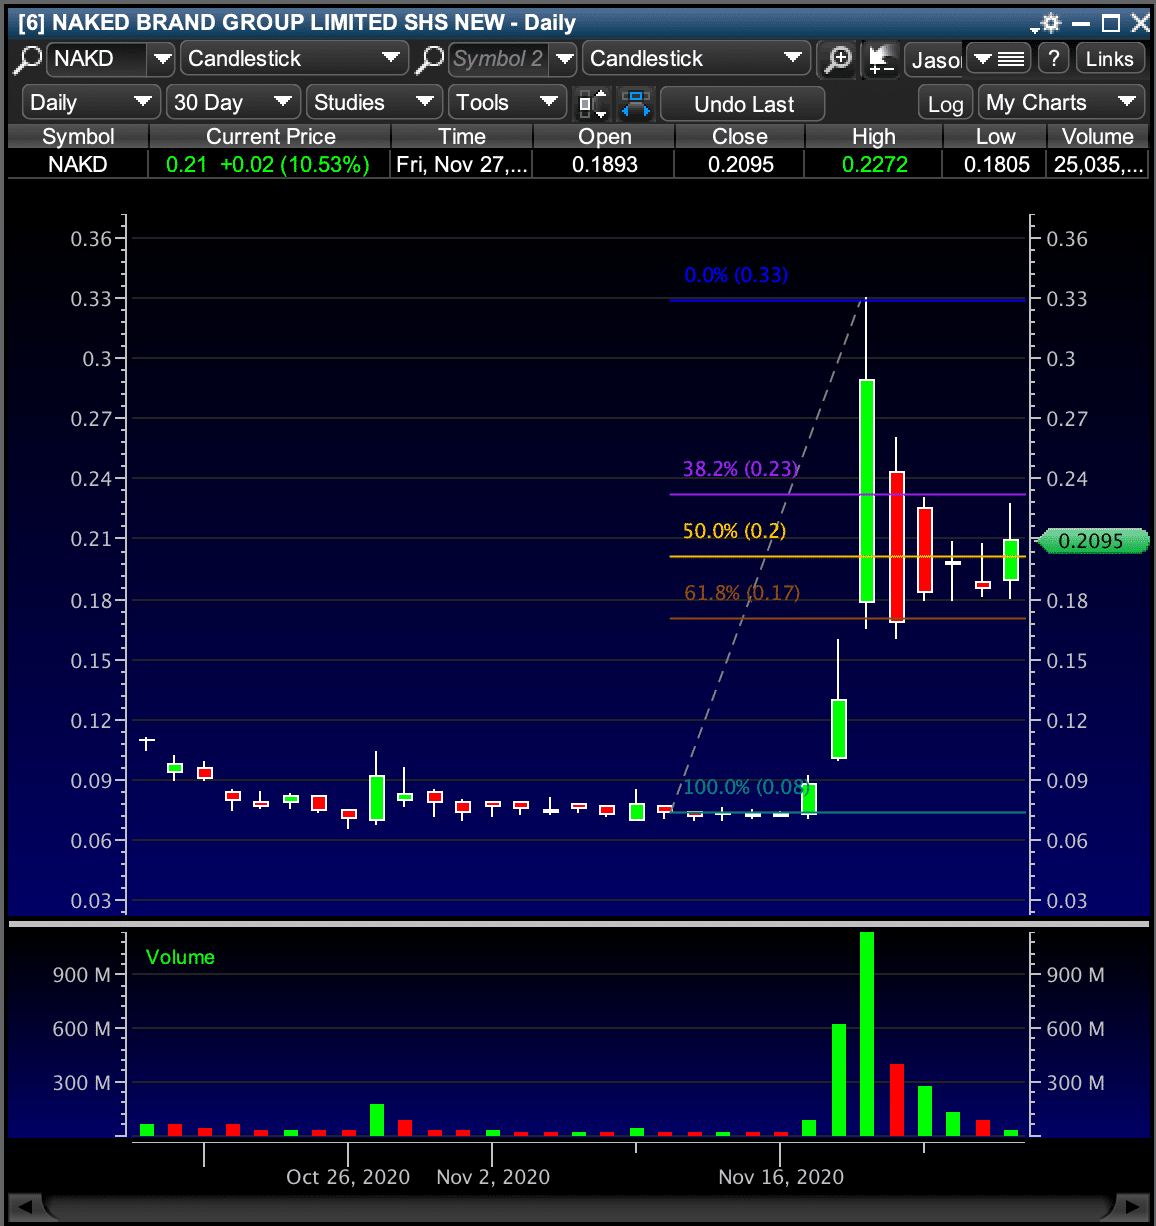The image size is (1156, 1226).
Task: Click into the Symbol 2 input field
Action: pos(500,59)
